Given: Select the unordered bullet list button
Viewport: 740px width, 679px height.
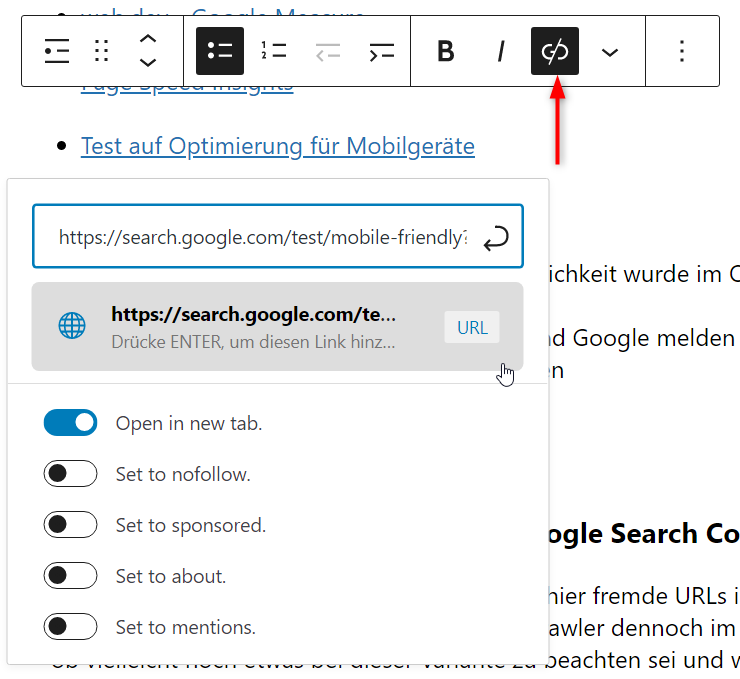Looking at the screenshot, I should coord(220,51).
